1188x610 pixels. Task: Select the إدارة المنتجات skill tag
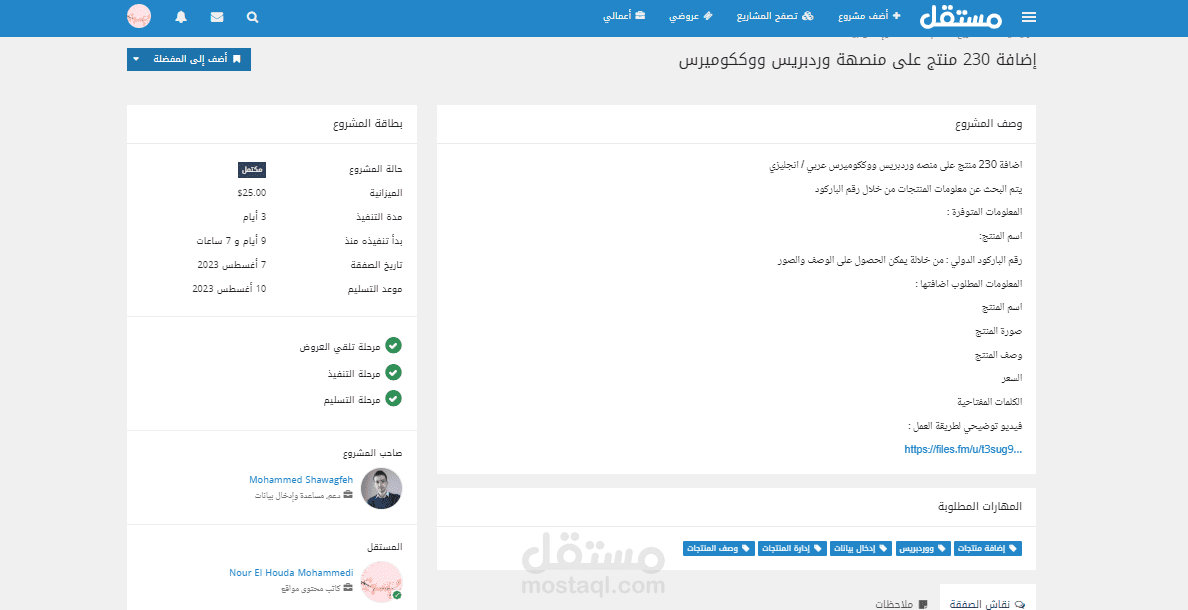click(792, 549)
